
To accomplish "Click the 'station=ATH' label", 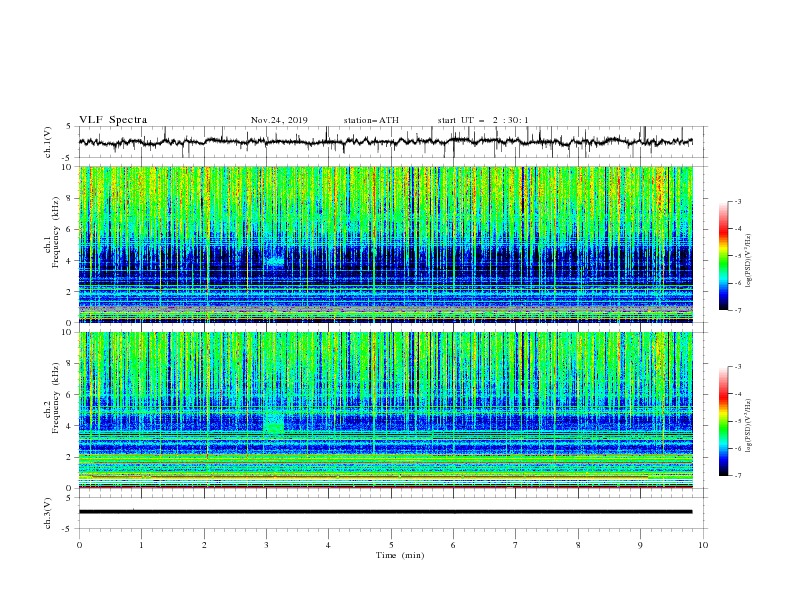I will (x=371, y=120).
